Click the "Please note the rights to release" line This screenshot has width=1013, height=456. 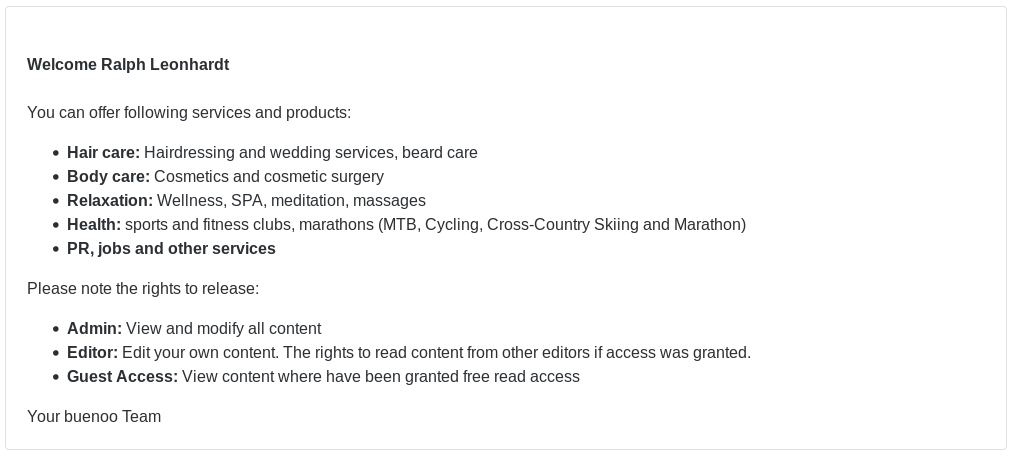pos(143,289)
